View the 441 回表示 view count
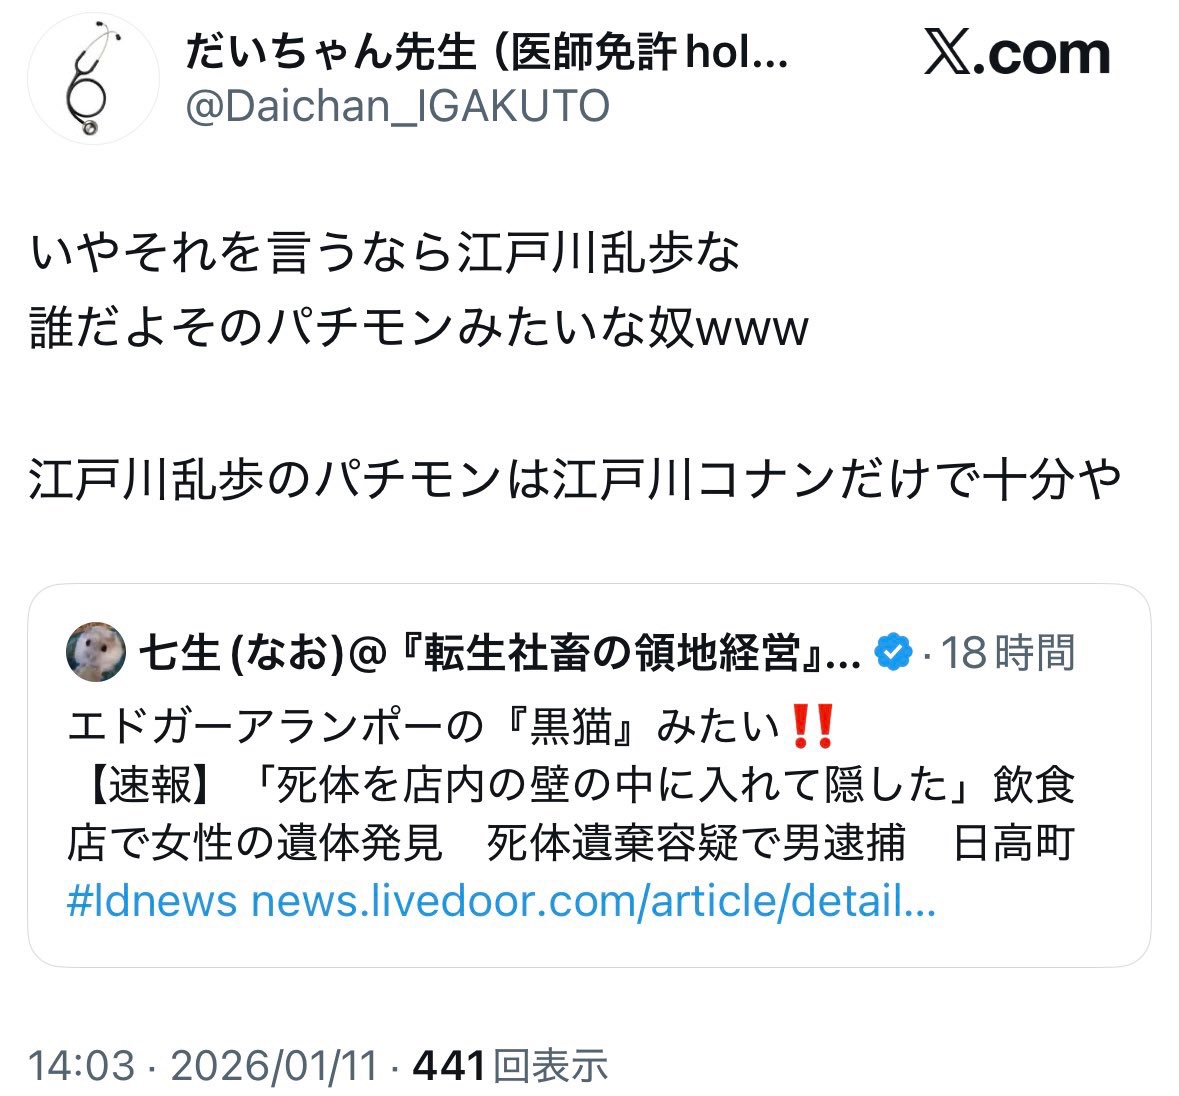1179x1096 pixels. [510, 1065]
